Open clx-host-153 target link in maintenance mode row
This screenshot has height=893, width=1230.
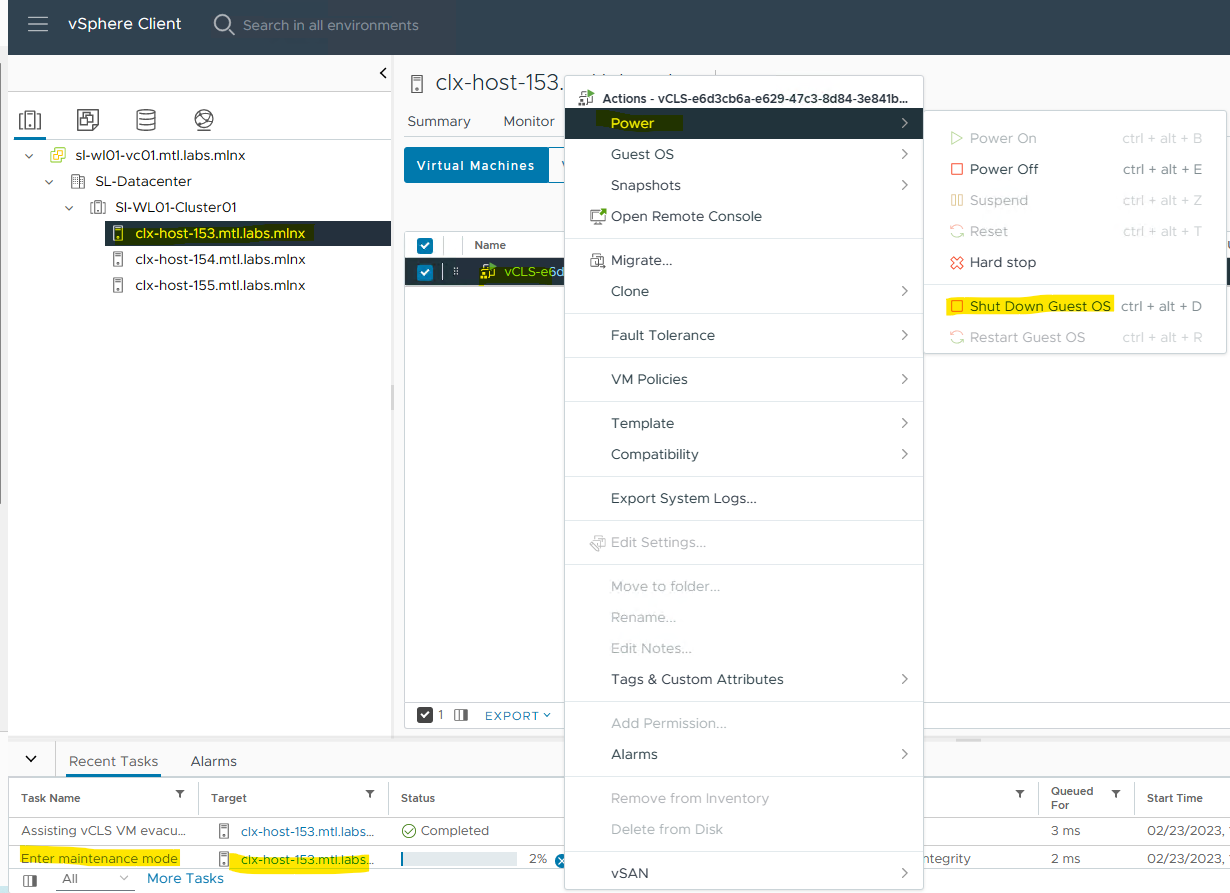[x=307, y=859]
